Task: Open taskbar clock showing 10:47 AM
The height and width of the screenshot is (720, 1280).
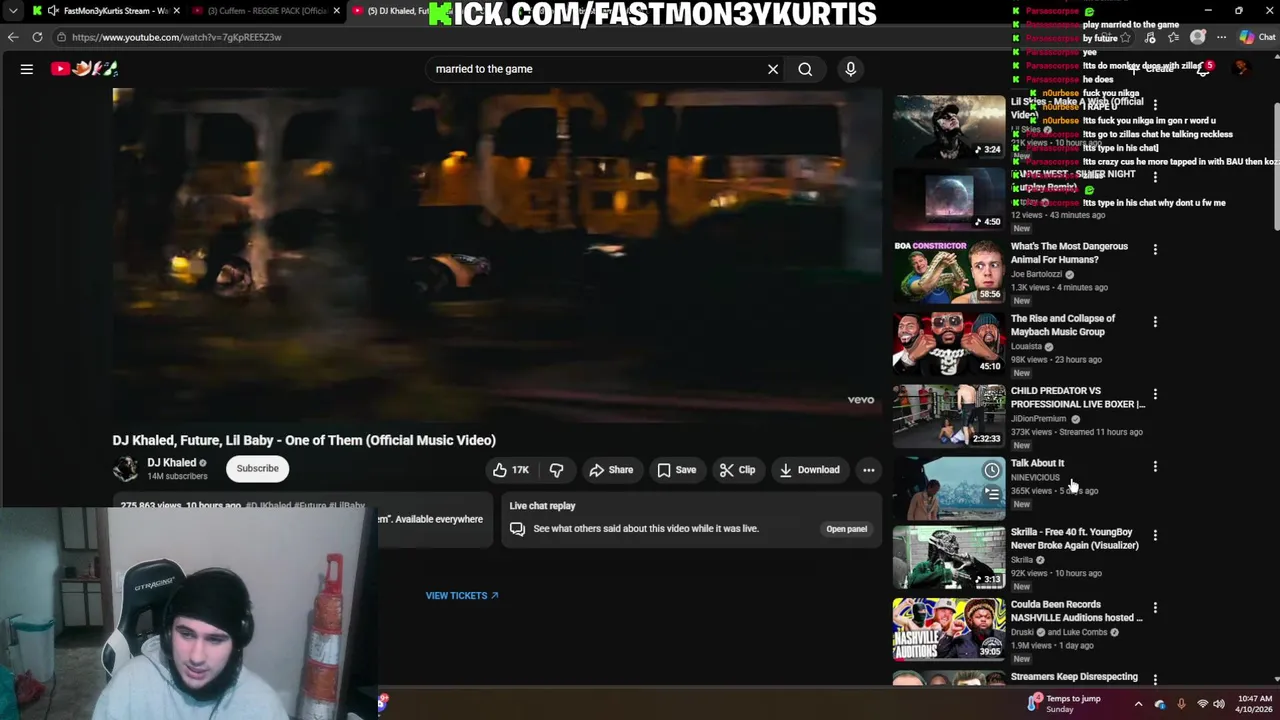Action: tap(1255, 704)
